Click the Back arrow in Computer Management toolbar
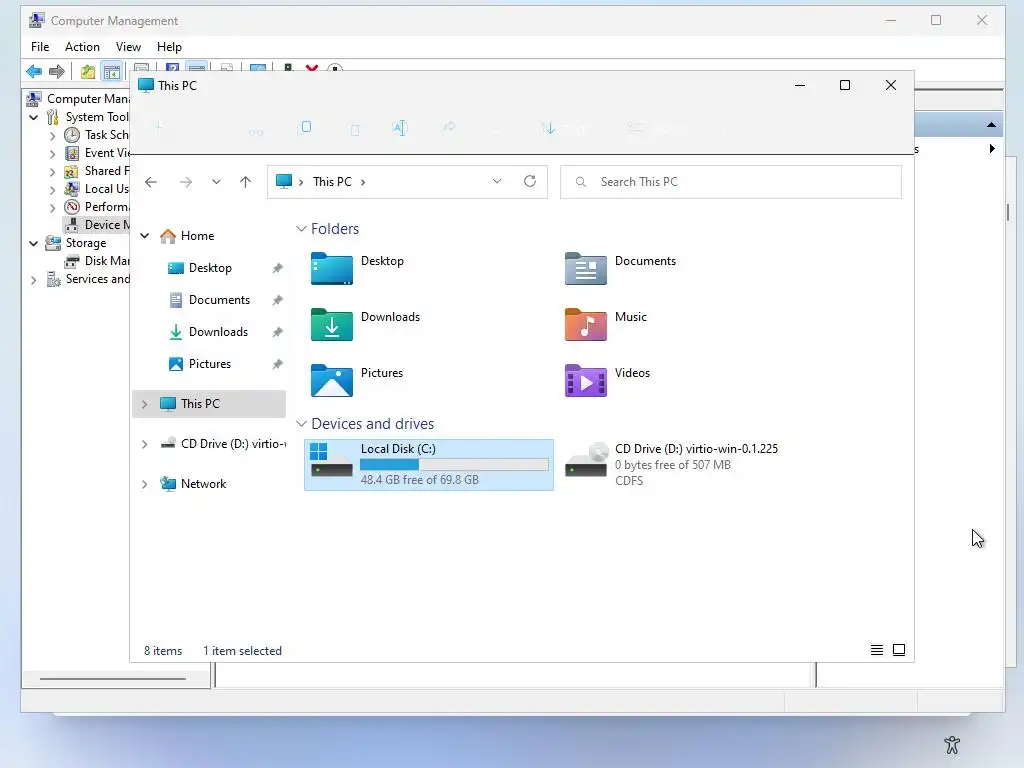Viewport: 1024px width, 768px height. [34, 71]
